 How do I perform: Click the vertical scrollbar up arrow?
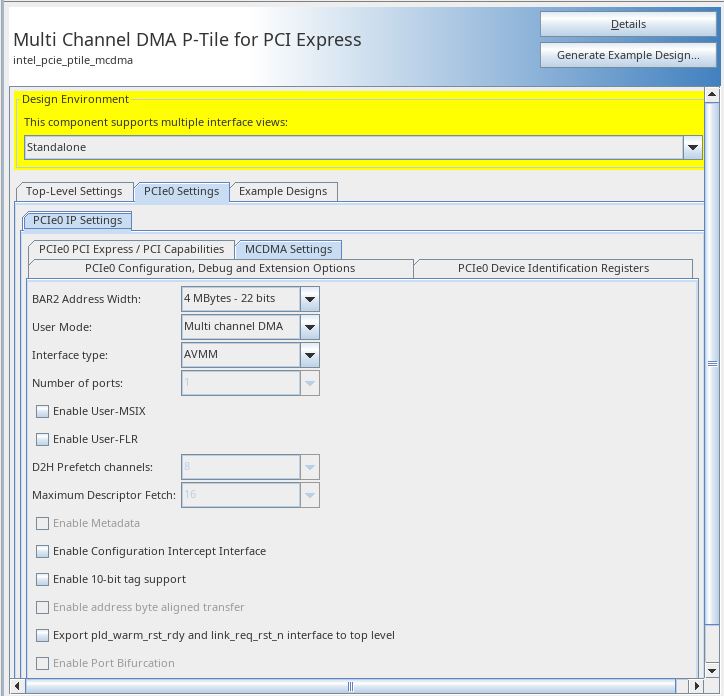coord(713,96)
